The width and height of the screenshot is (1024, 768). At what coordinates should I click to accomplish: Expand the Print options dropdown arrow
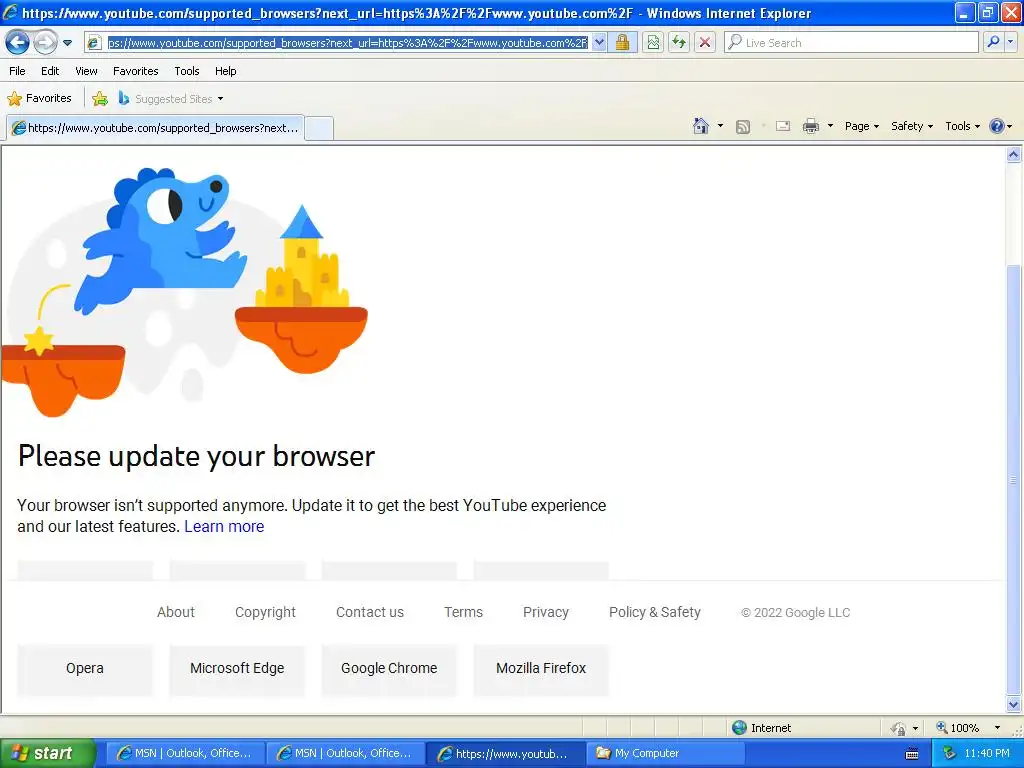coord(831,126)
